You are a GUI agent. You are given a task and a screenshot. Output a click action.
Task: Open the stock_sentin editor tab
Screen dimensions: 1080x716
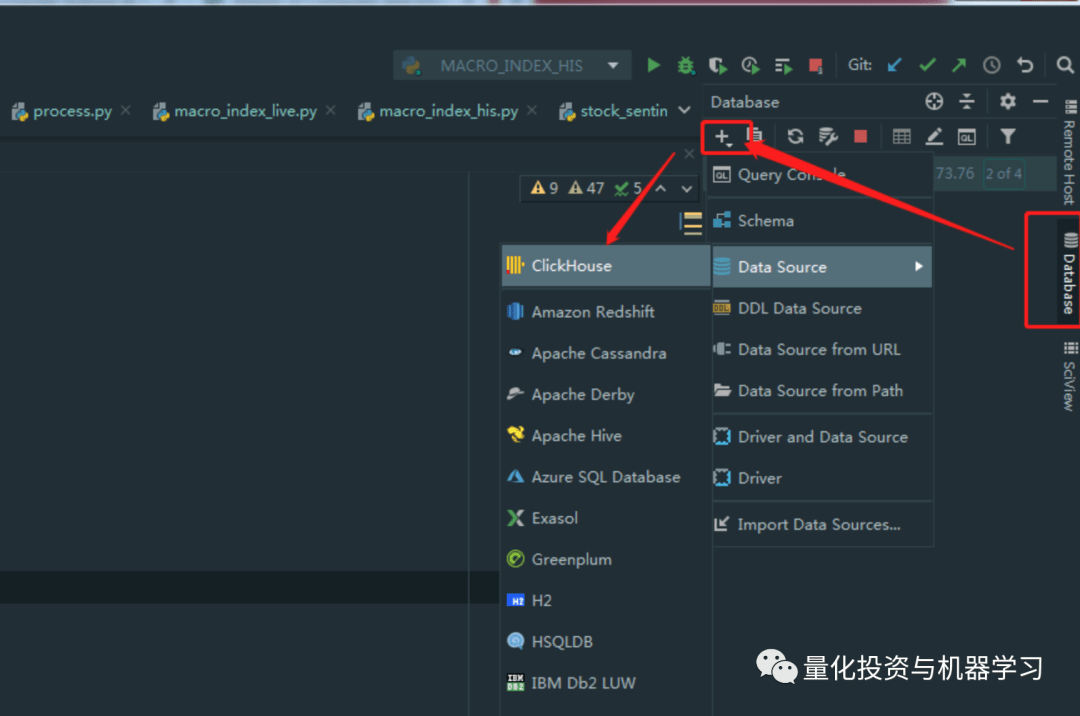(615, 111)
